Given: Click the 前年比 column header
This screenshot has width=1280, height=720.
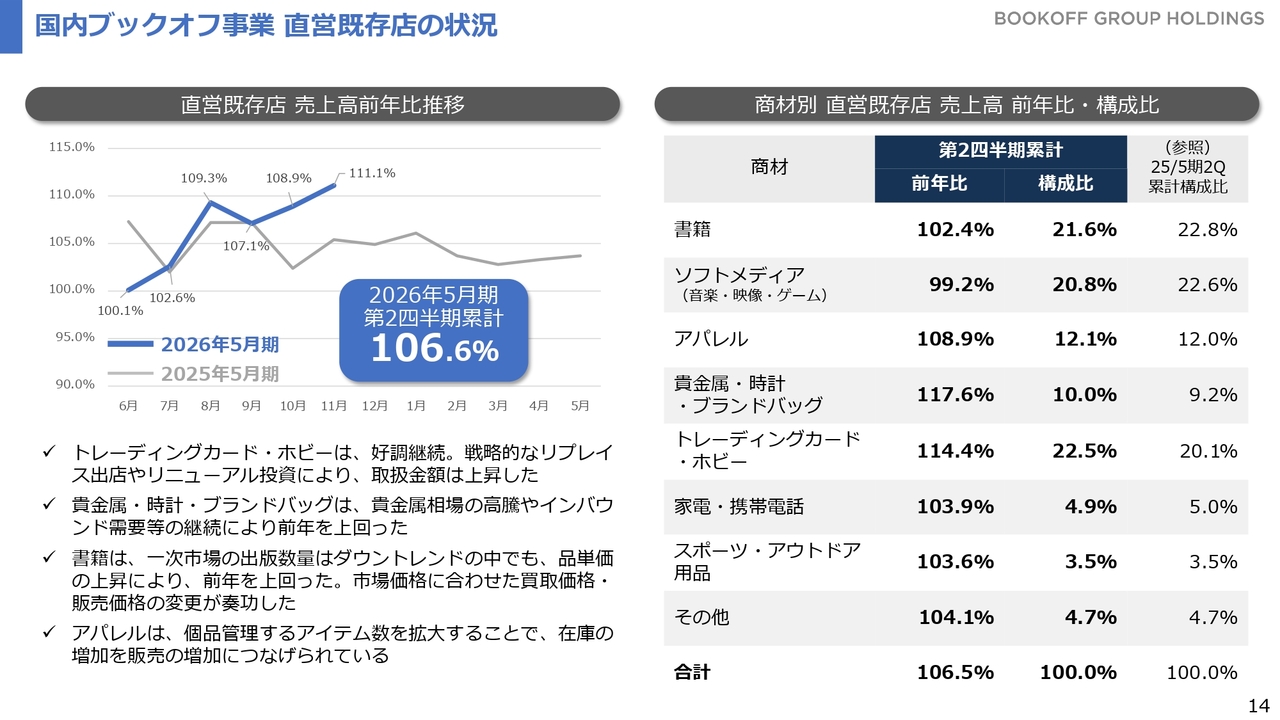Looking at the screenshot, I should [937, 184].
